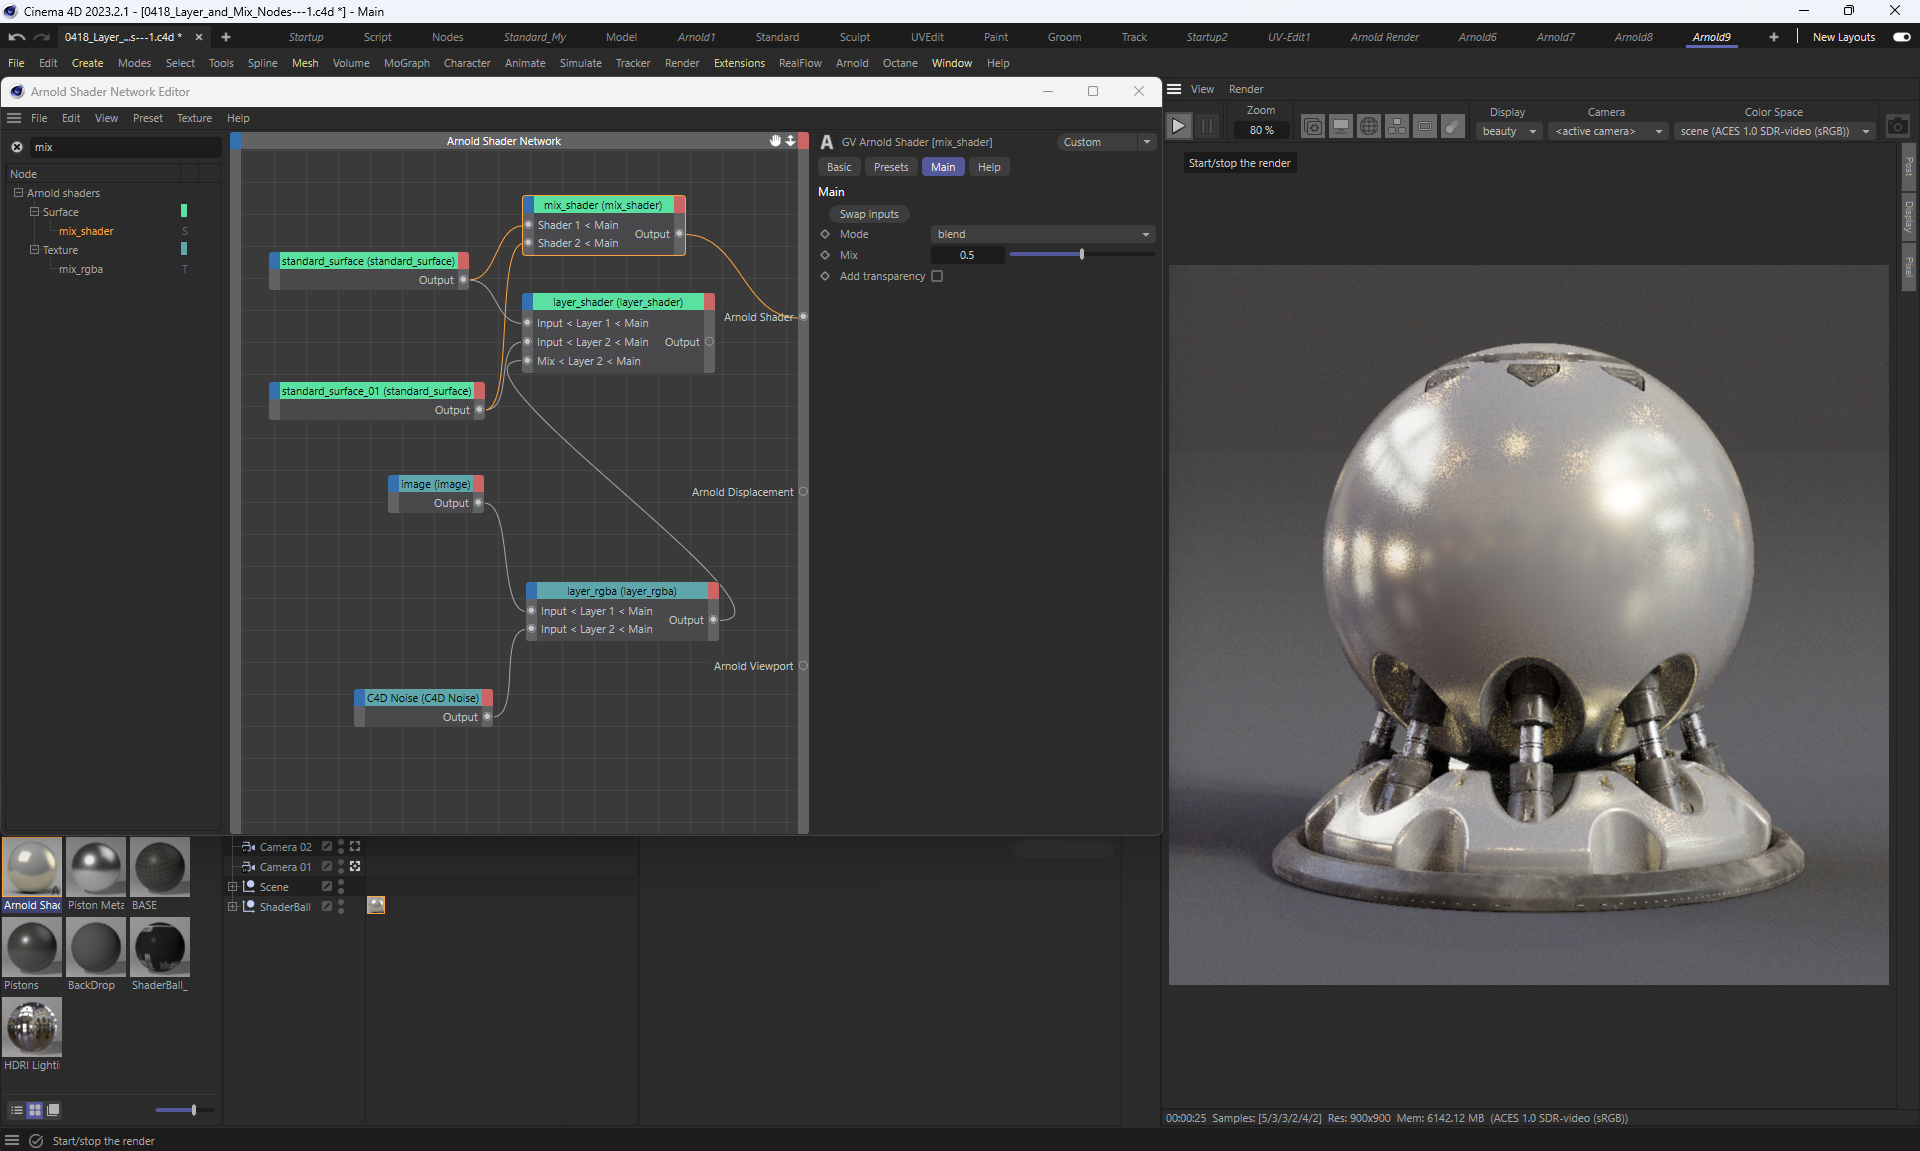The height and width of the screenshot is (1151, 1920).
Task: Open the Display beauty dropdown
Action: coord(1508,131)
